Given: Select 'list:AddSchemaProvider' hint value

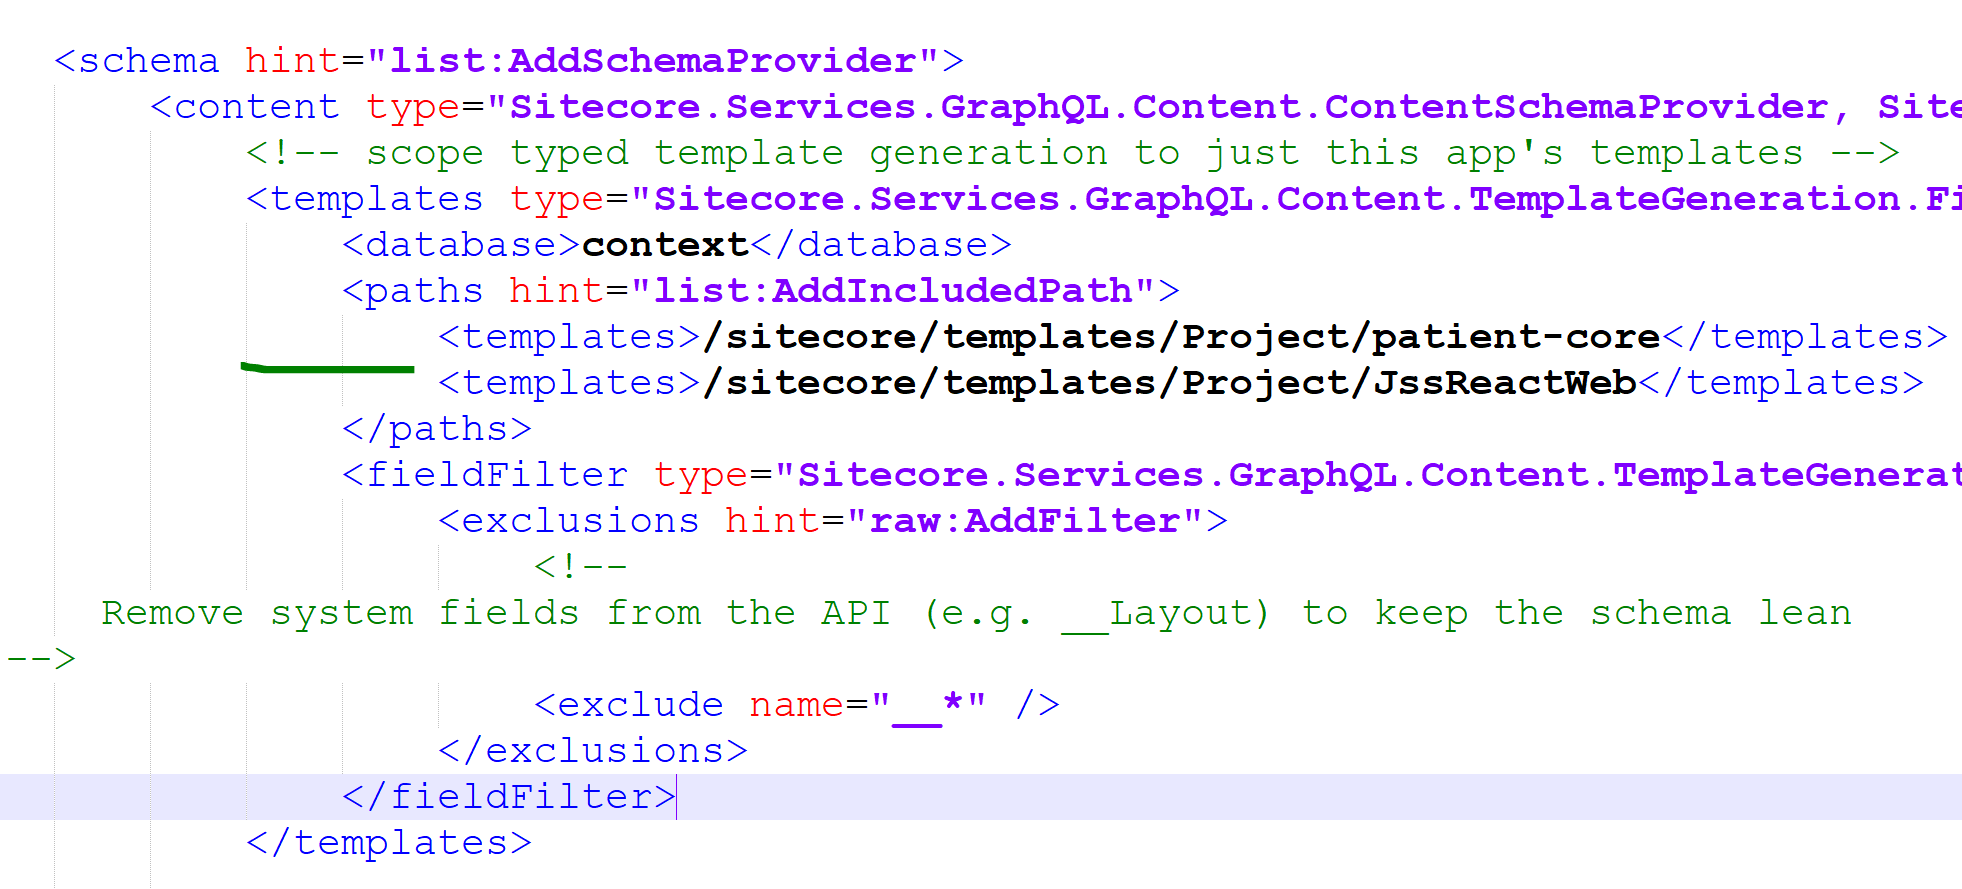Looking at the screenshot, I should [653, 61].
